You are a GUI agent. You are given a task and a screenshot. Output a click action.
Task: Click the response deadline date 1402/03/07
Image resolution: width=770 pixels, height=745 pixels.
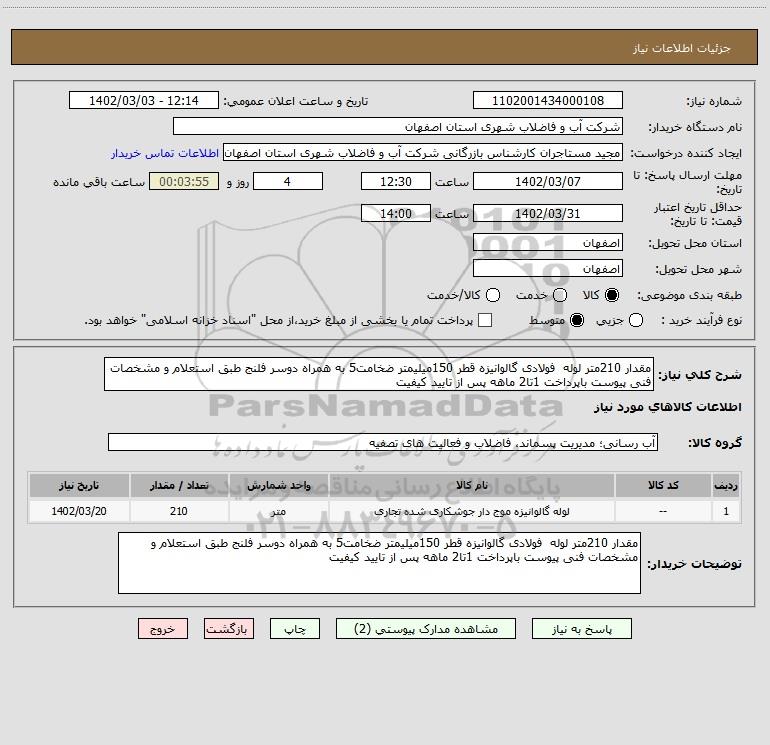(x=548, y=181)
